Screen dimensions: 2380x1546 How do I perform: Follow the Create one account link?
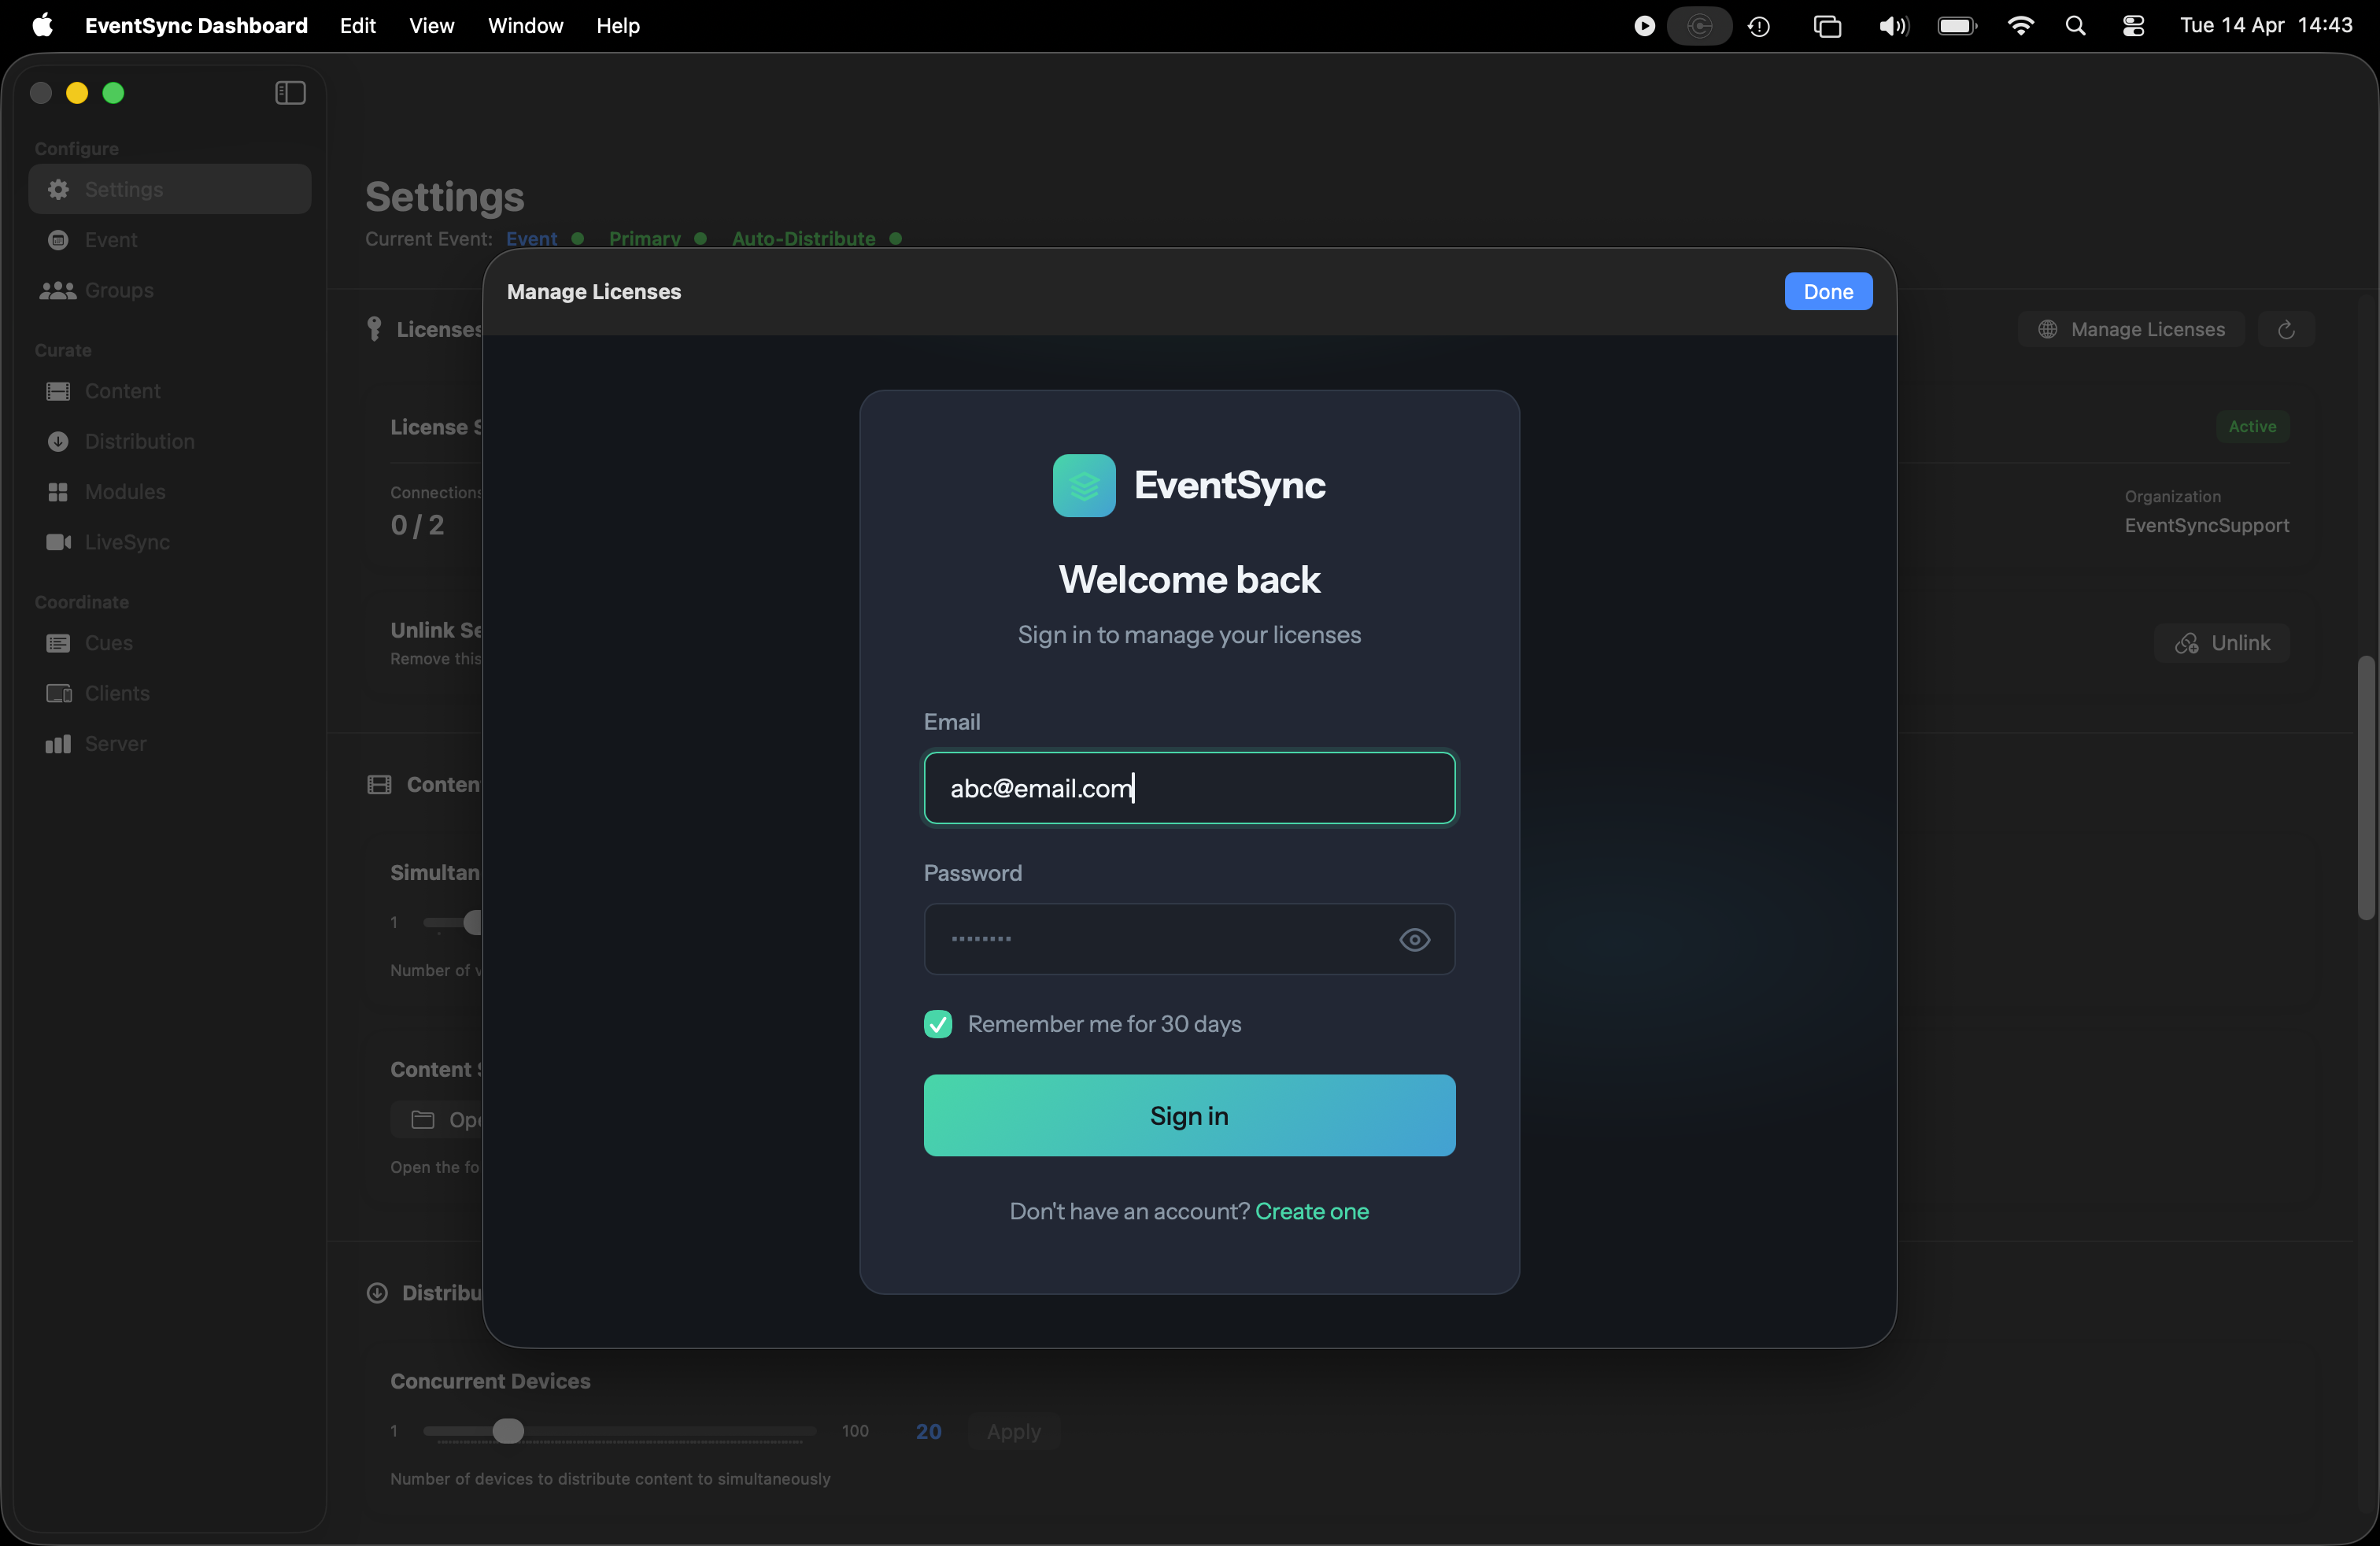coord(1312,1211)
